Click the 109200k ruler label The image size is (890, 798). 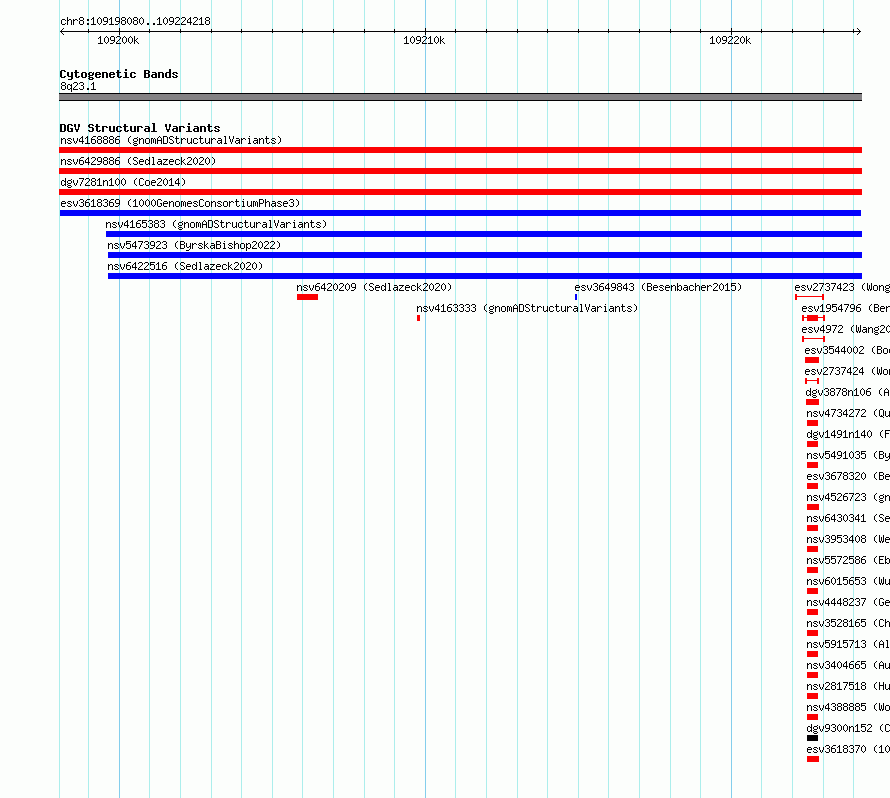[x=118, y=40]
